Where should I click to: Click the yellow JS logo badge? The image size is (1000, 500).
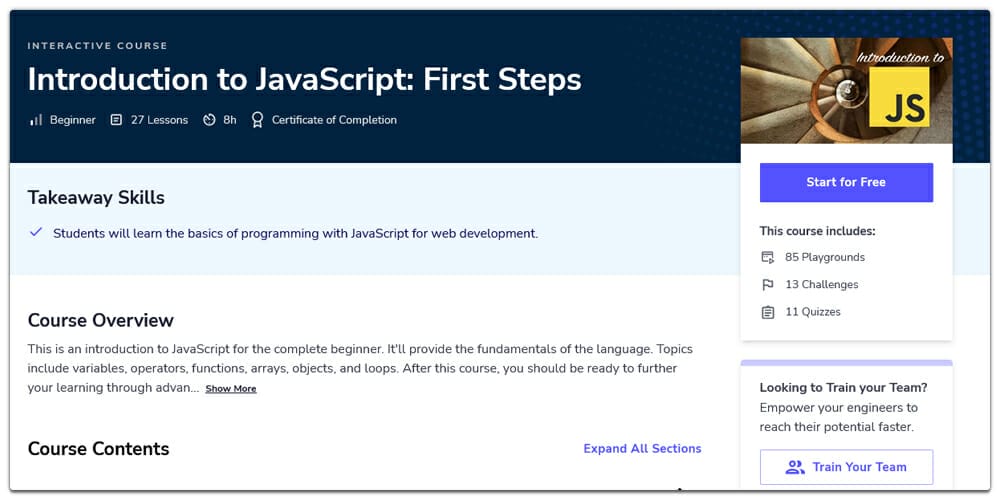[899, 97]
